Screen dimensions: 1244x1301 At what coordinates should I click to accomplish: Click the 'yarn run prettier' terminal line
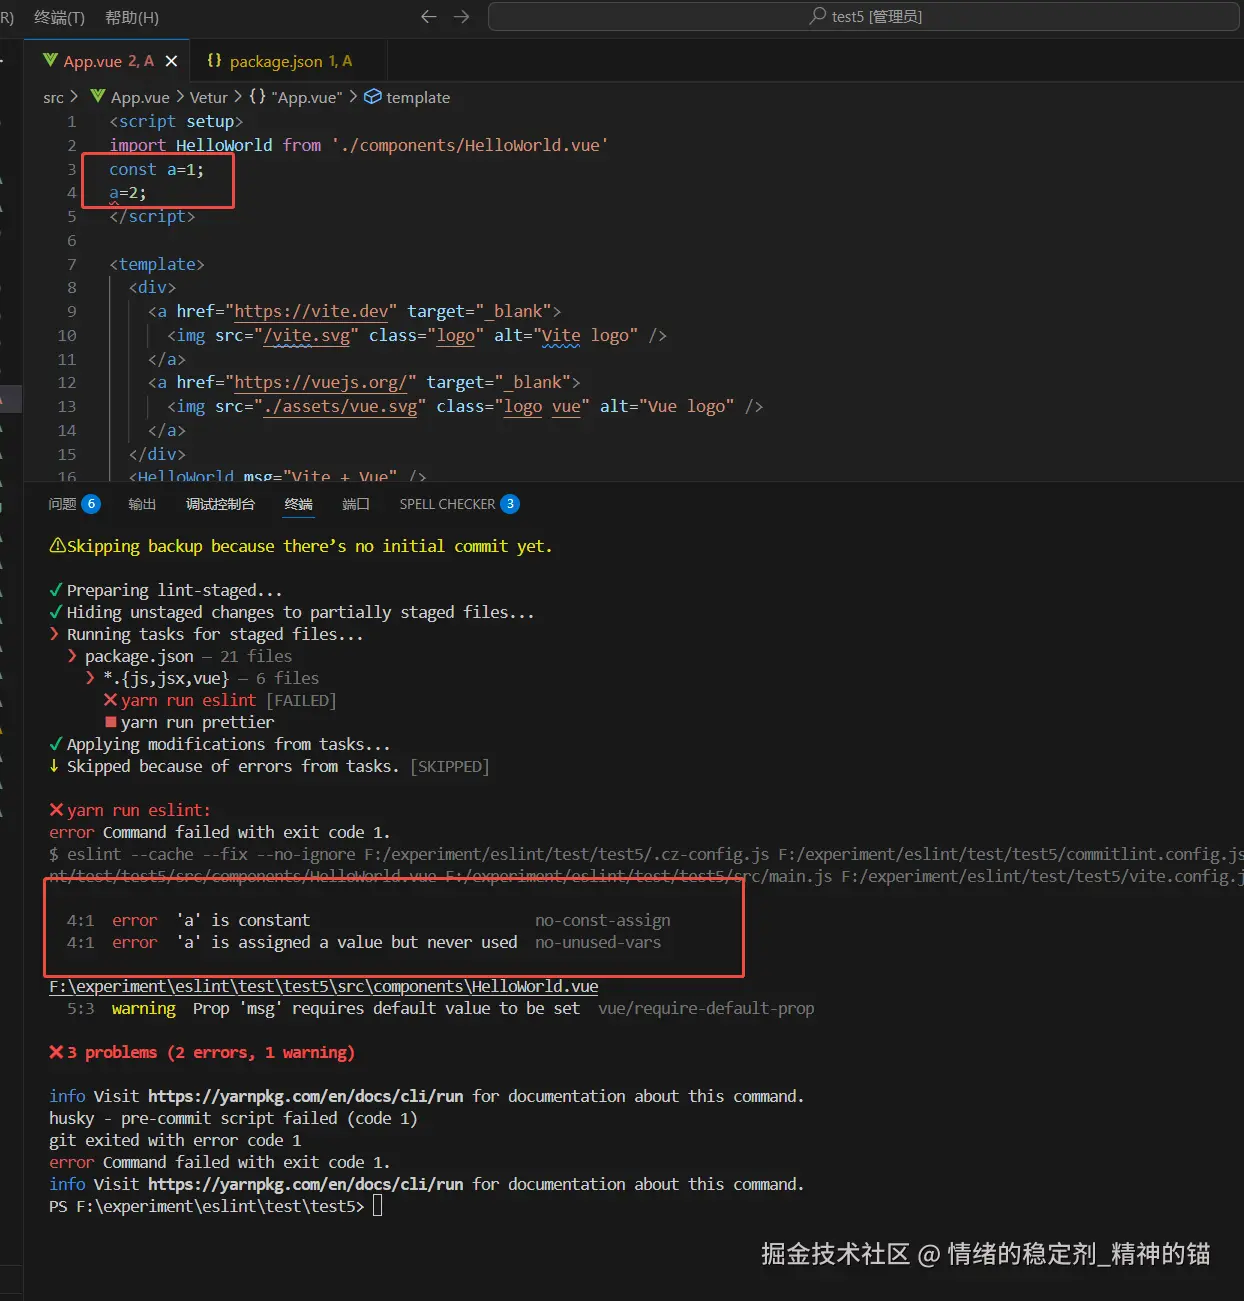(x=189, y=722)
